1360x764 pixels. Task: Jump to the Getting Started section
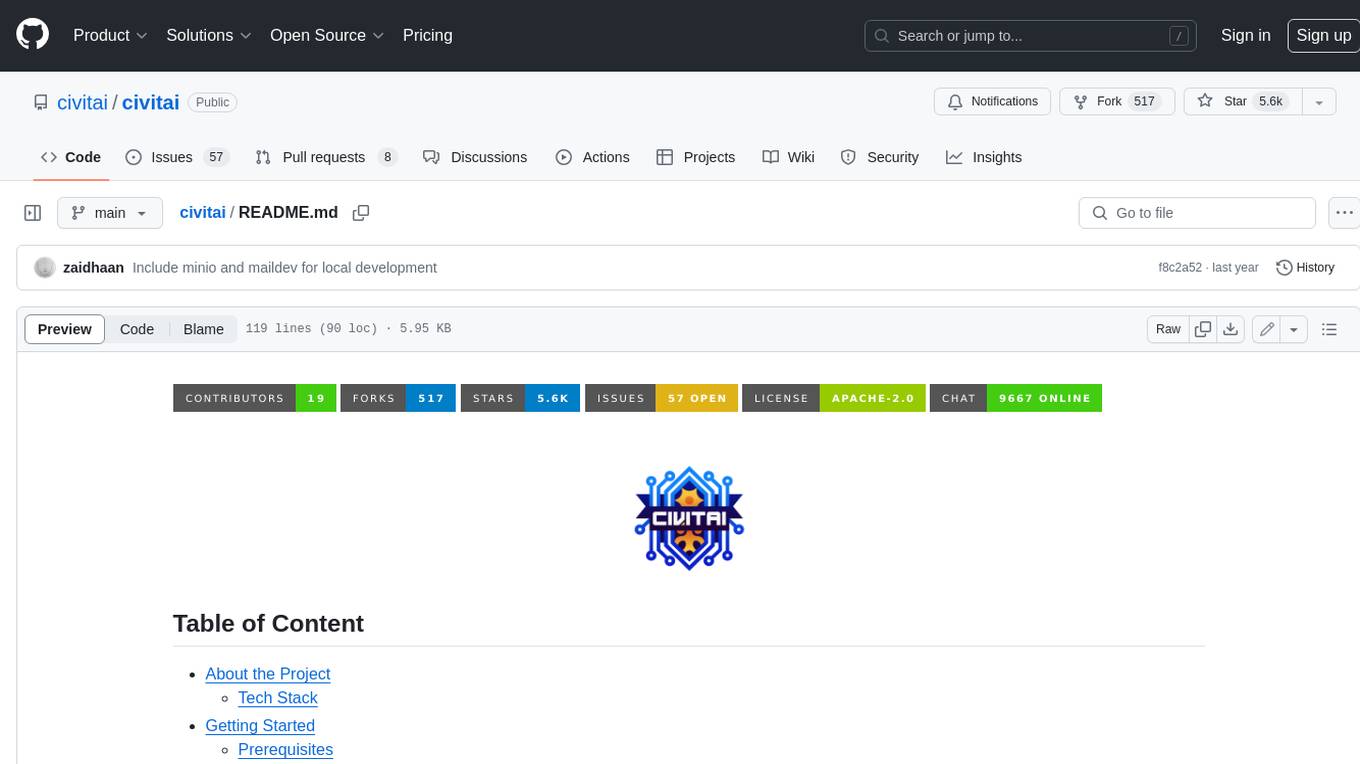click(260, 726)
